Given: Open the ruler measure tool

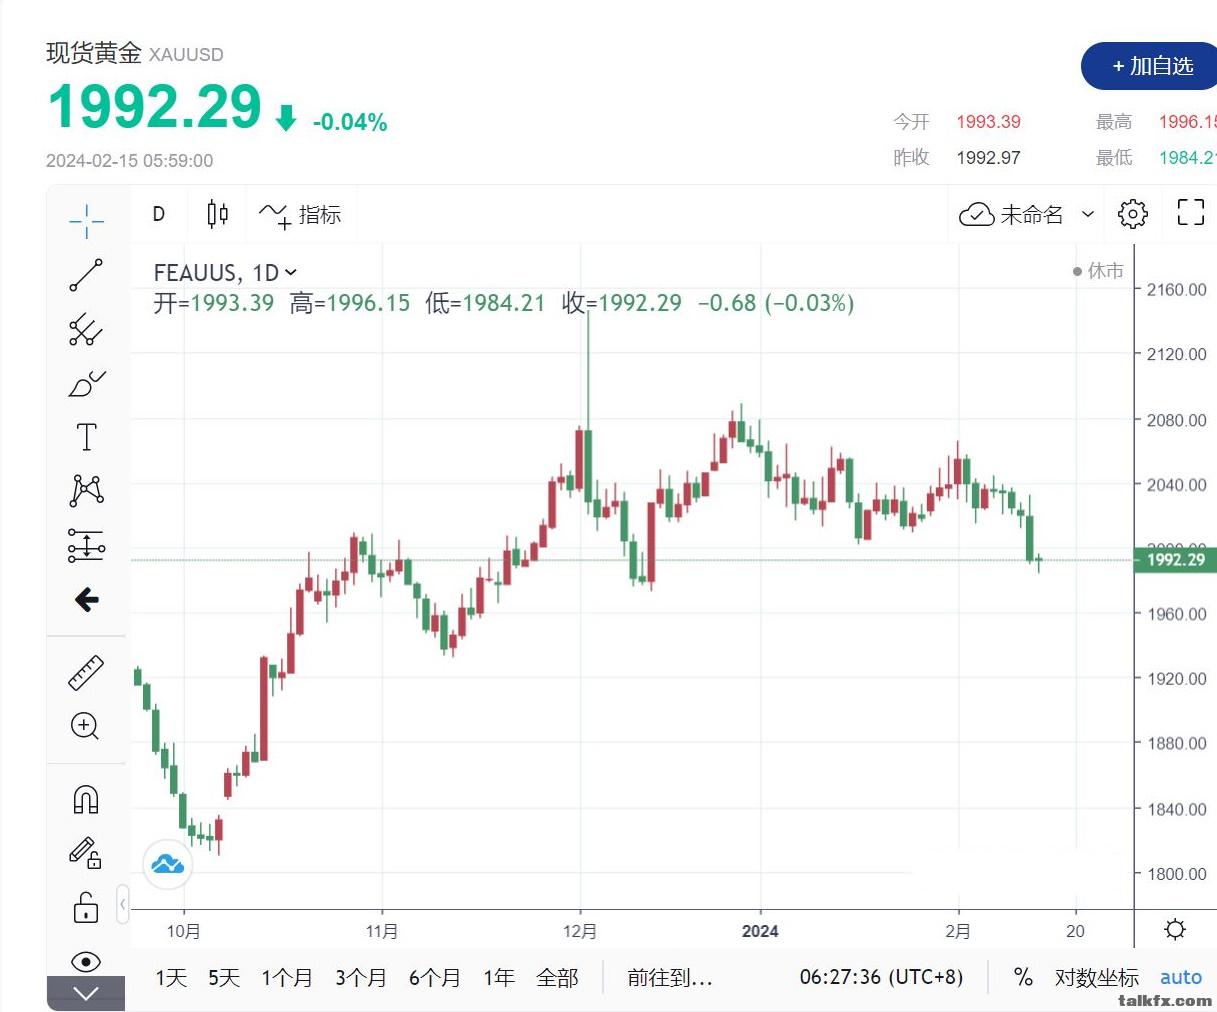Looking at the screenshot, I should 86,673.
